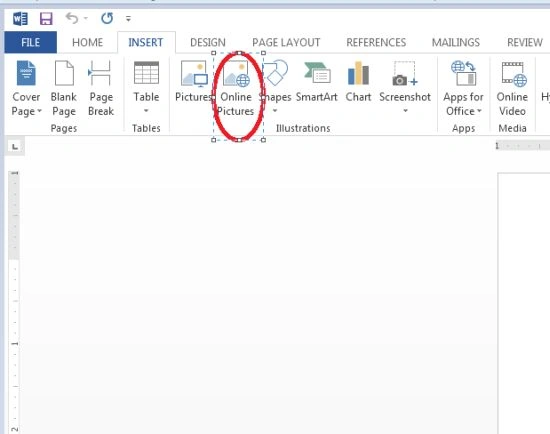Click the Table grid icon
The height and width of the screenshot is (434, 550).
click(146, 73)
